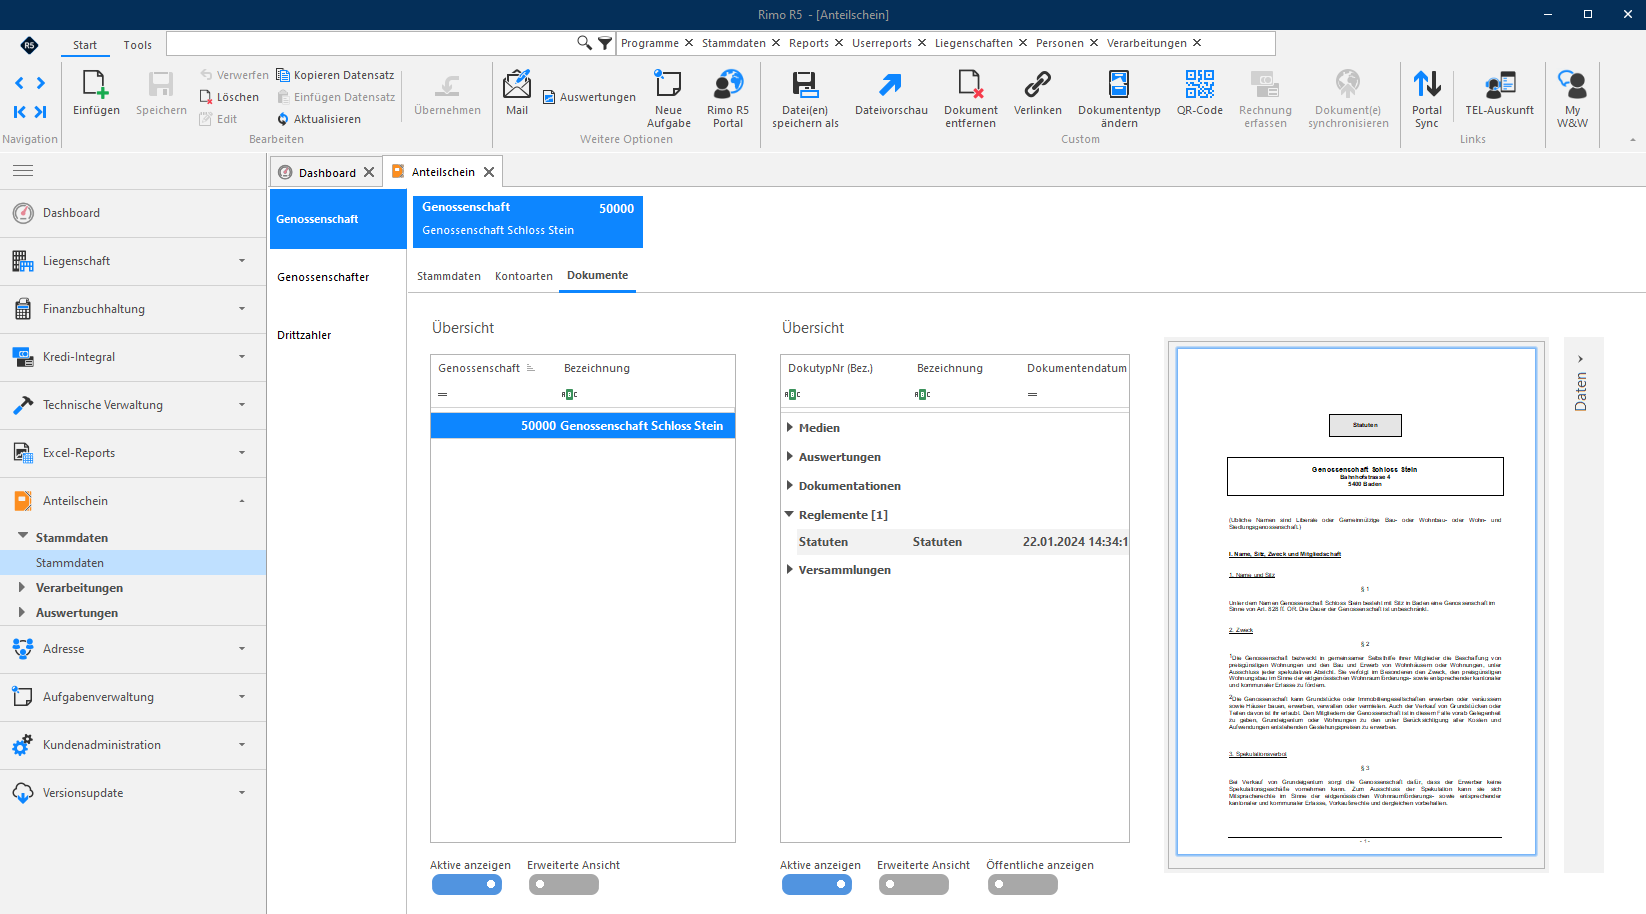Click the Einfügen ribbon icon
The width and height of the screenshot is (1646, 914).
(x=96, y=85)
